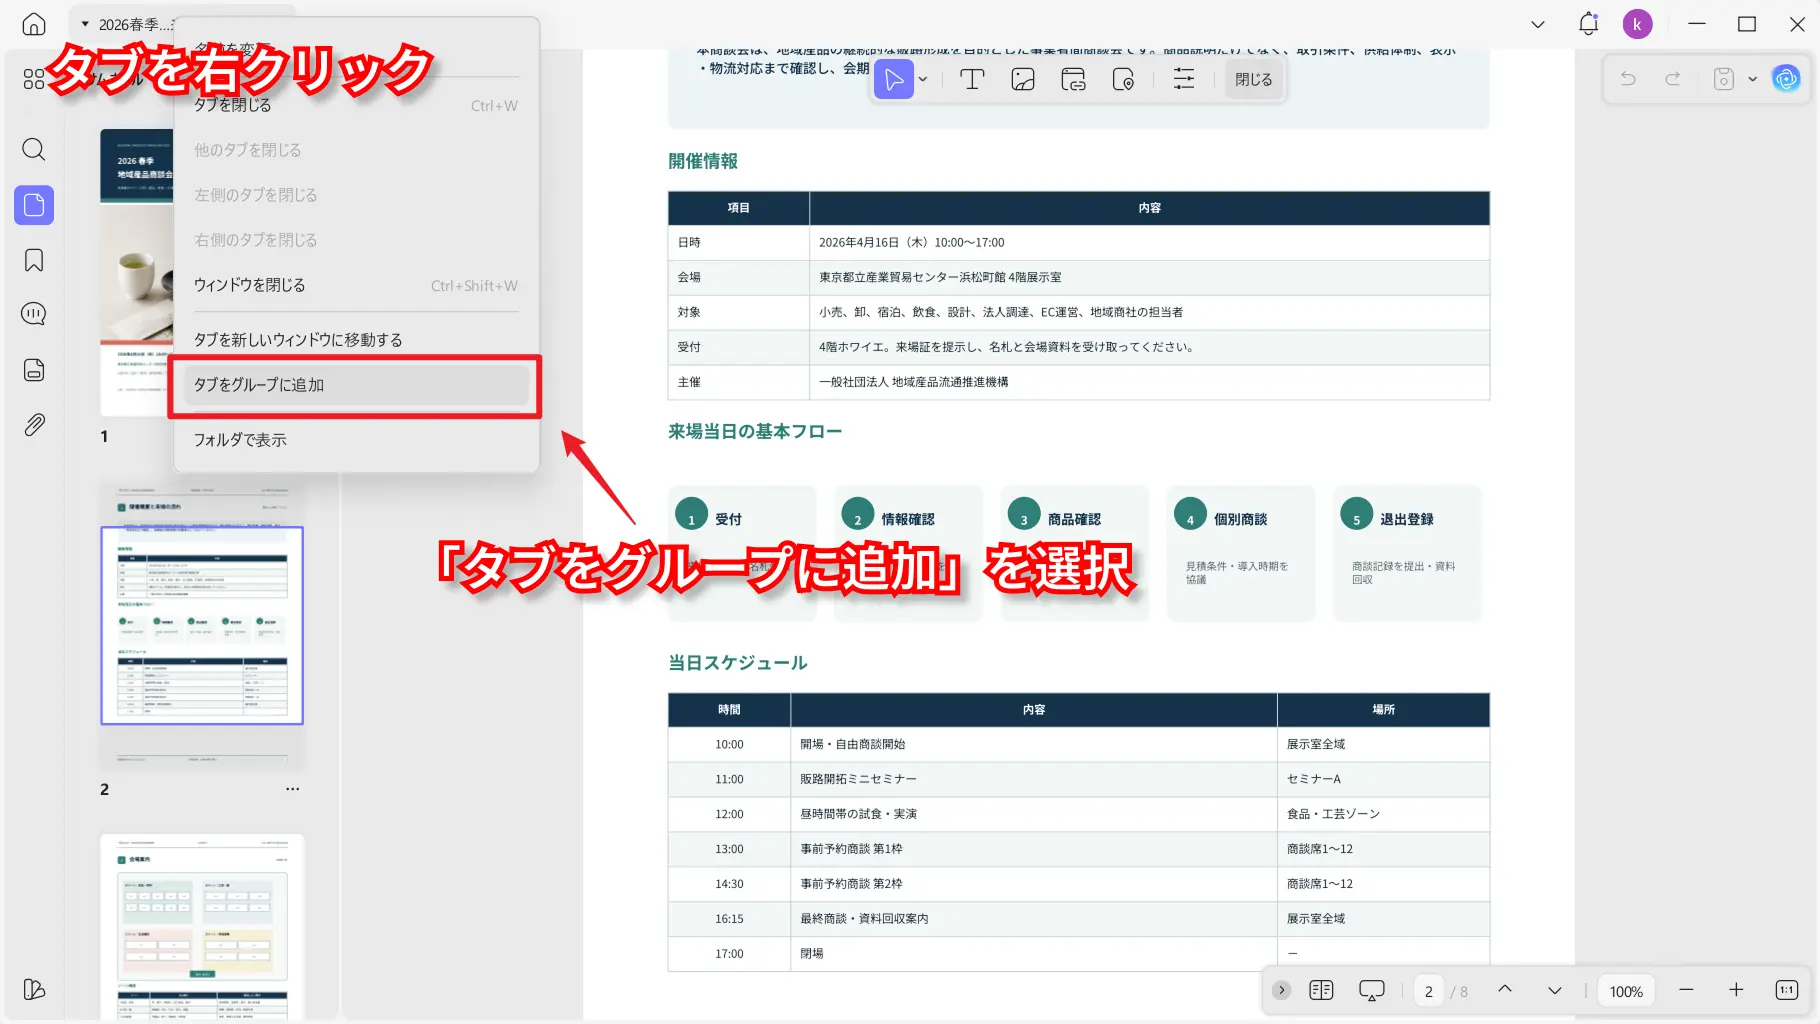Select 'タブを閉じる' in the context menu
1820x1024 pixels.
tap(356, 105)
